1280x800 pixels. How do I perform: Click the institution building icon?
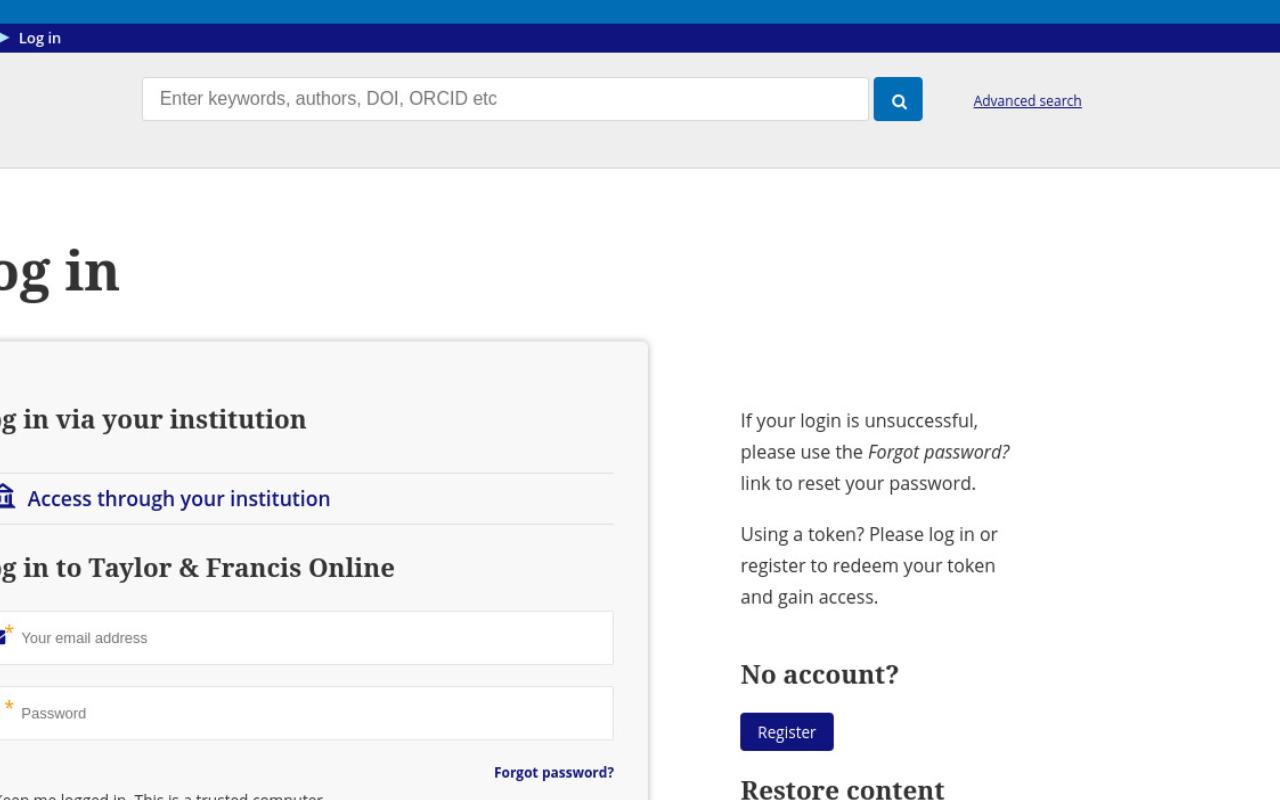[6, 497]
